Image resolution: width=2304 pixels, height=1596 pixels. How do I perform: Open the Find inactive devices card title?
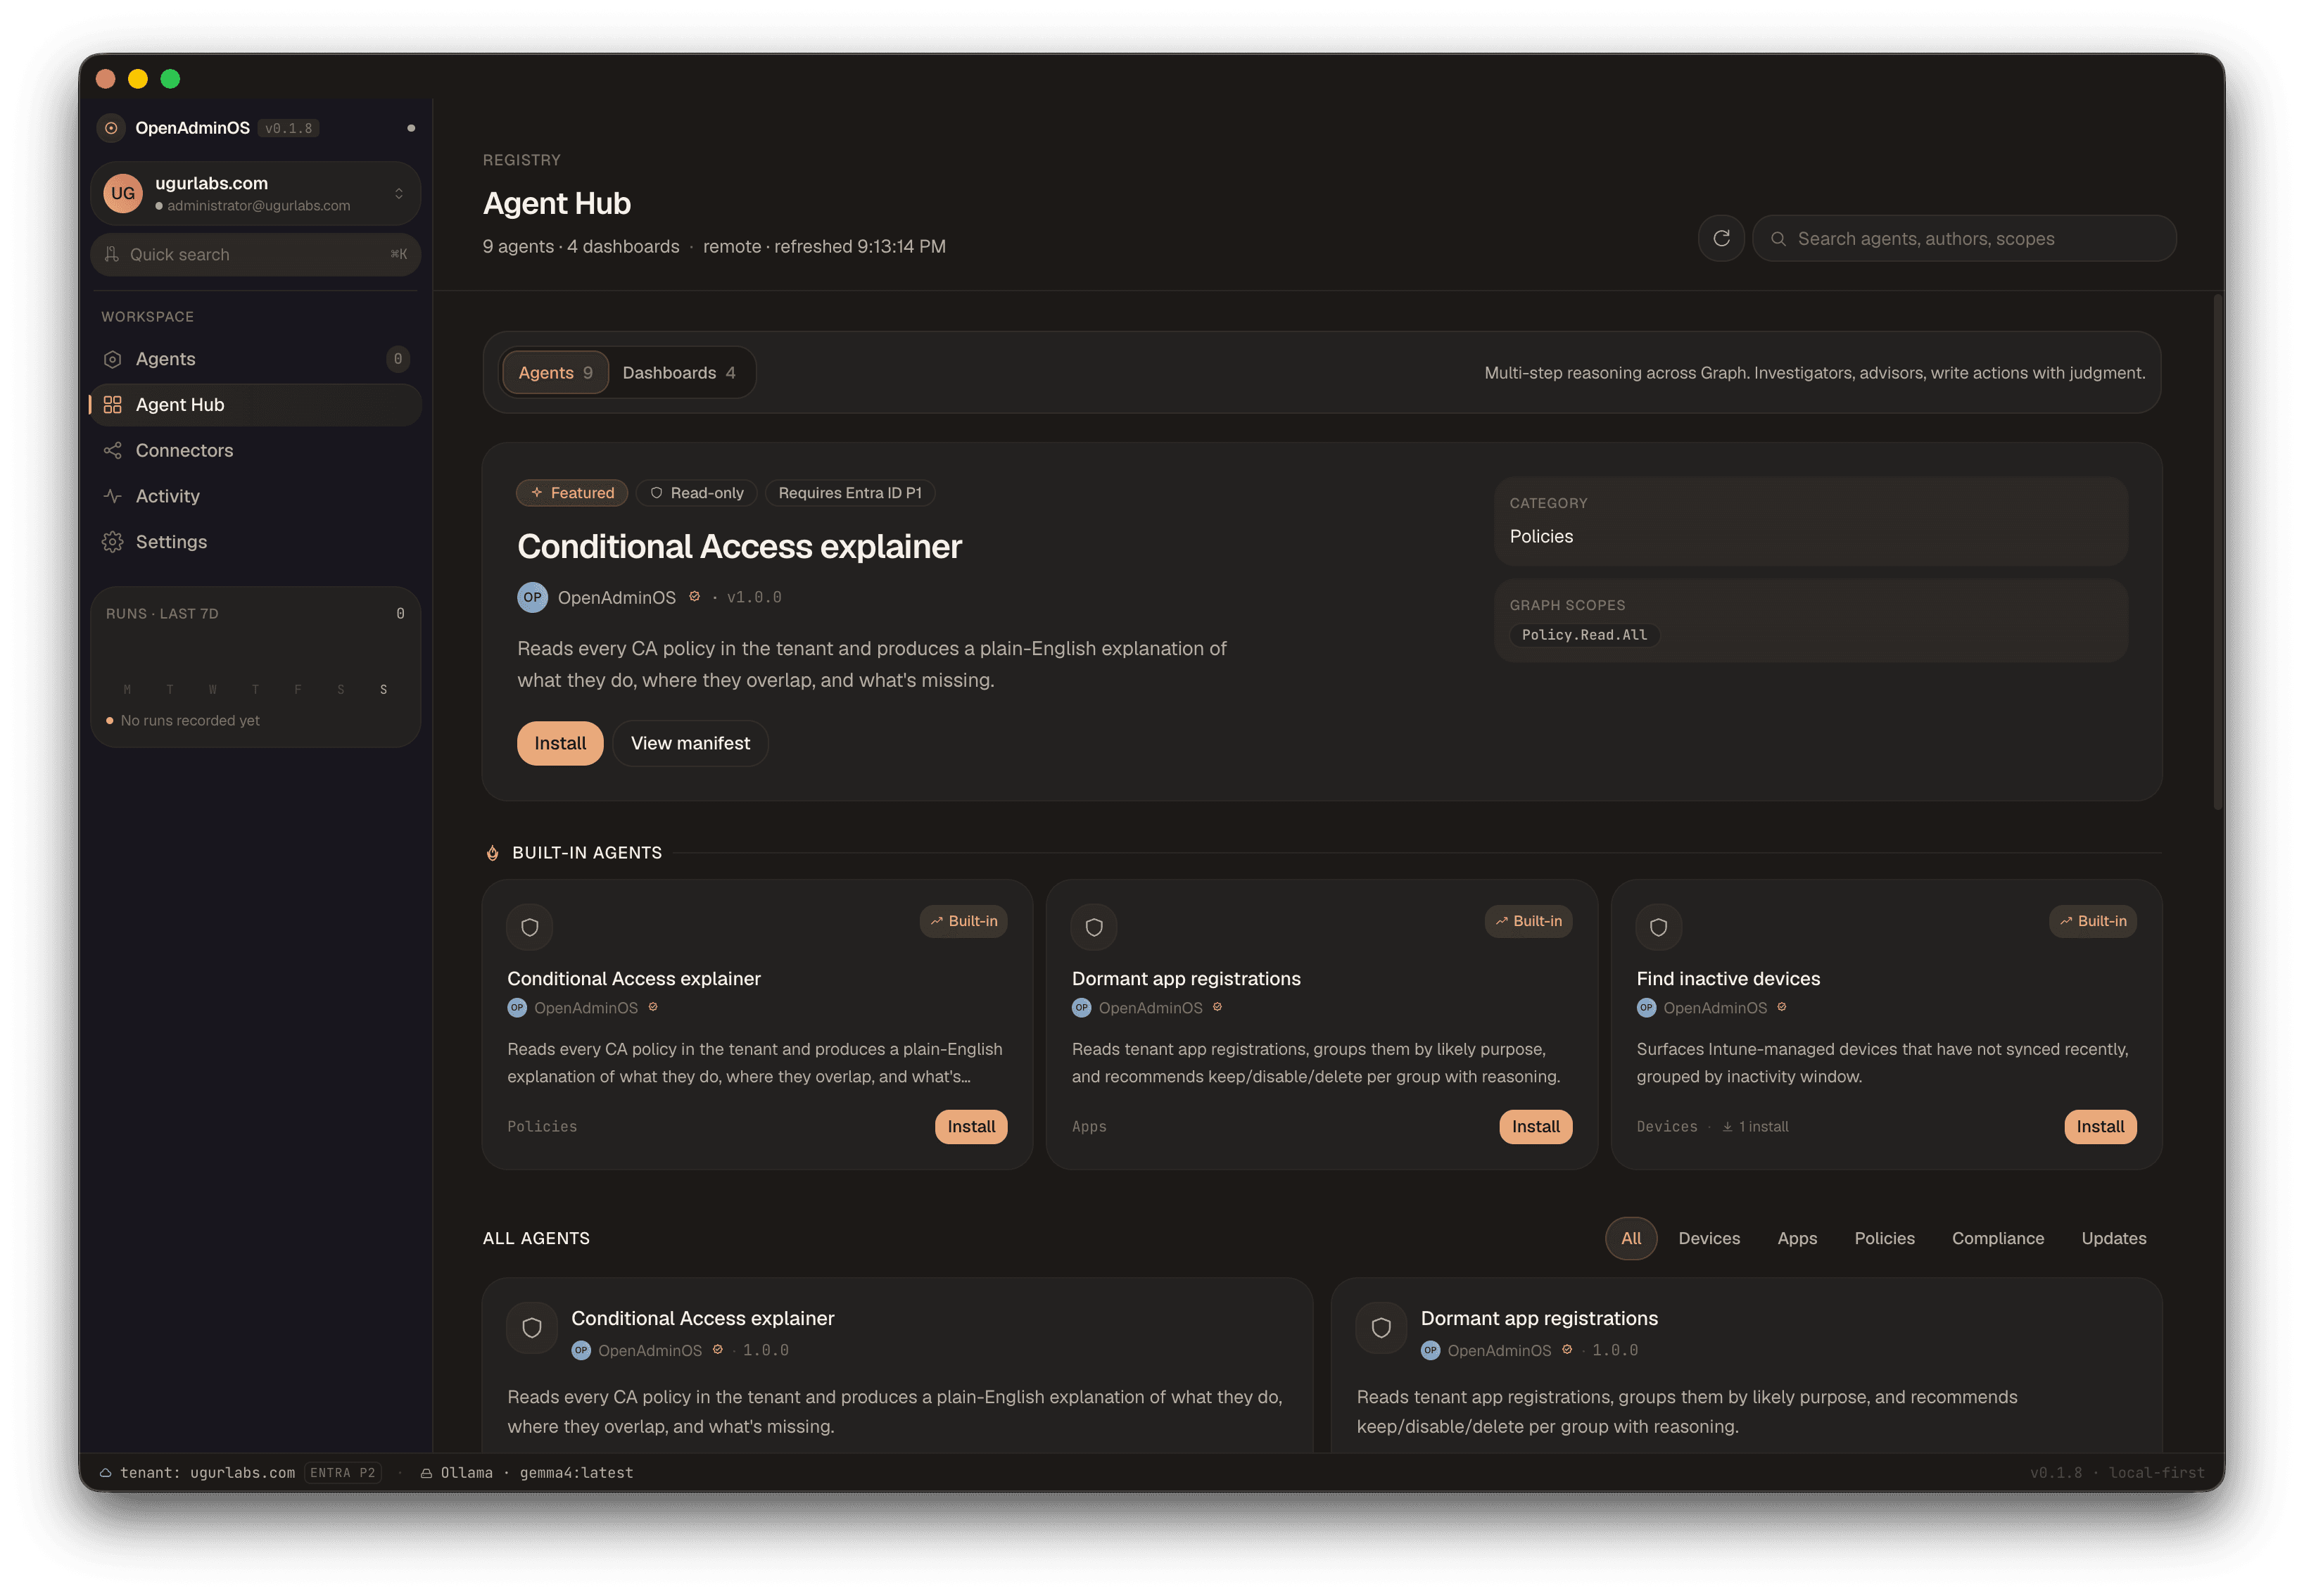(x=1728, y=978)
